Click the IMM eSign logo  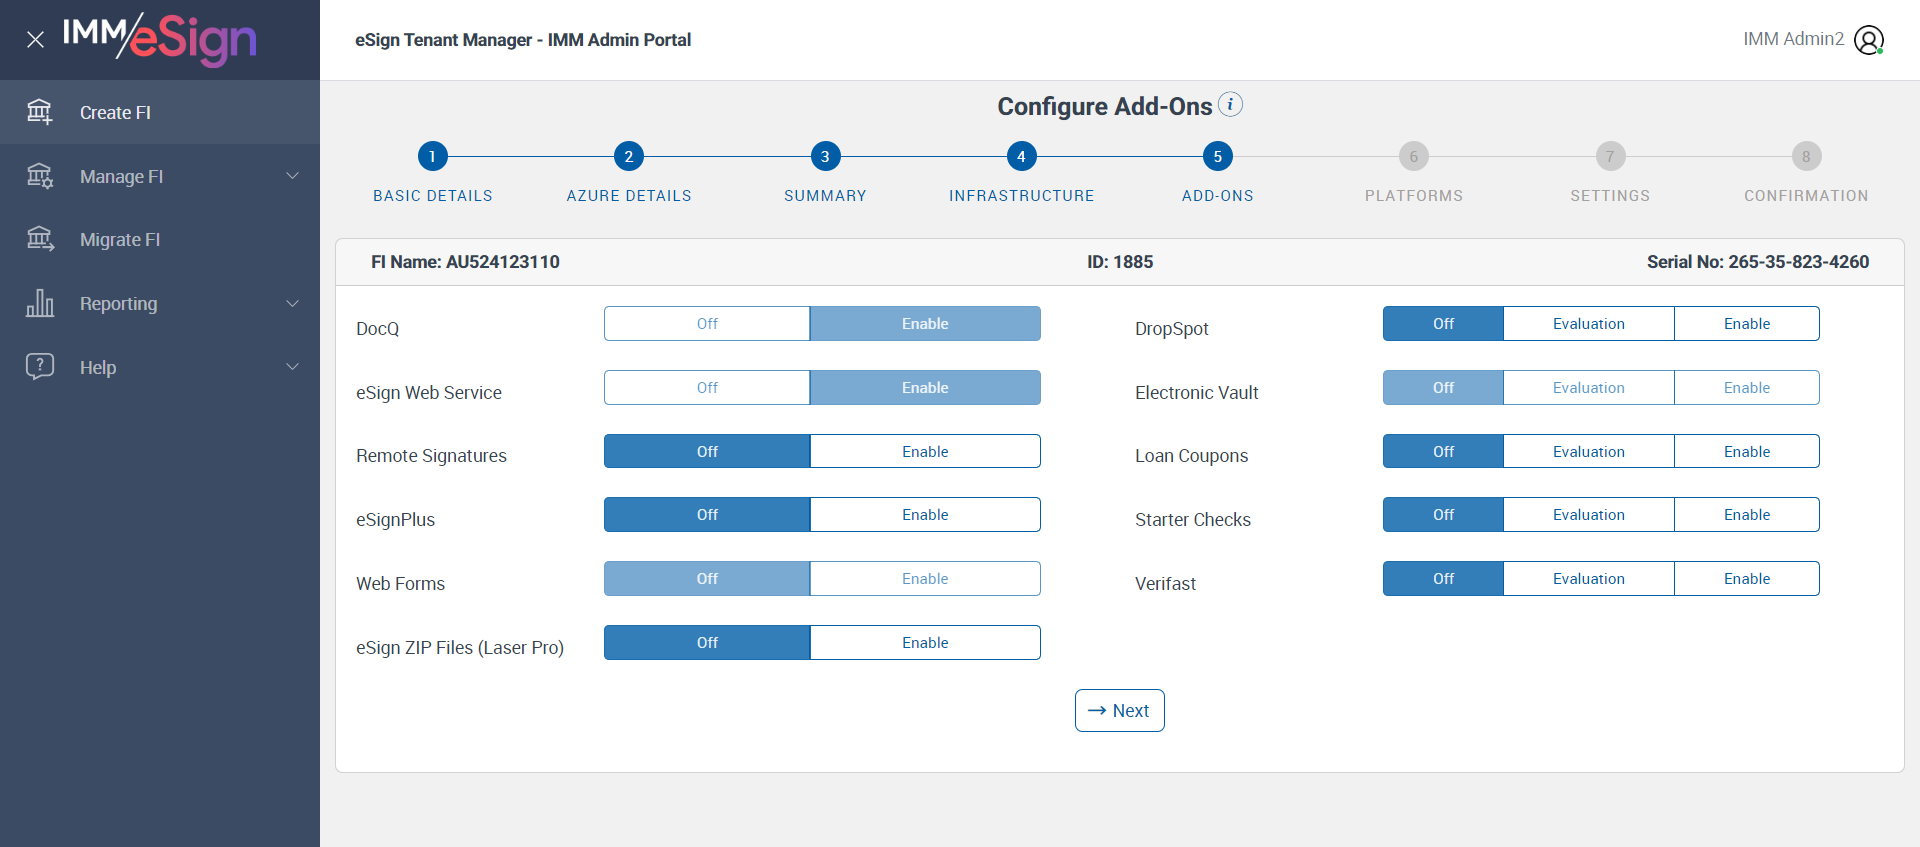[x=160, y=40]
